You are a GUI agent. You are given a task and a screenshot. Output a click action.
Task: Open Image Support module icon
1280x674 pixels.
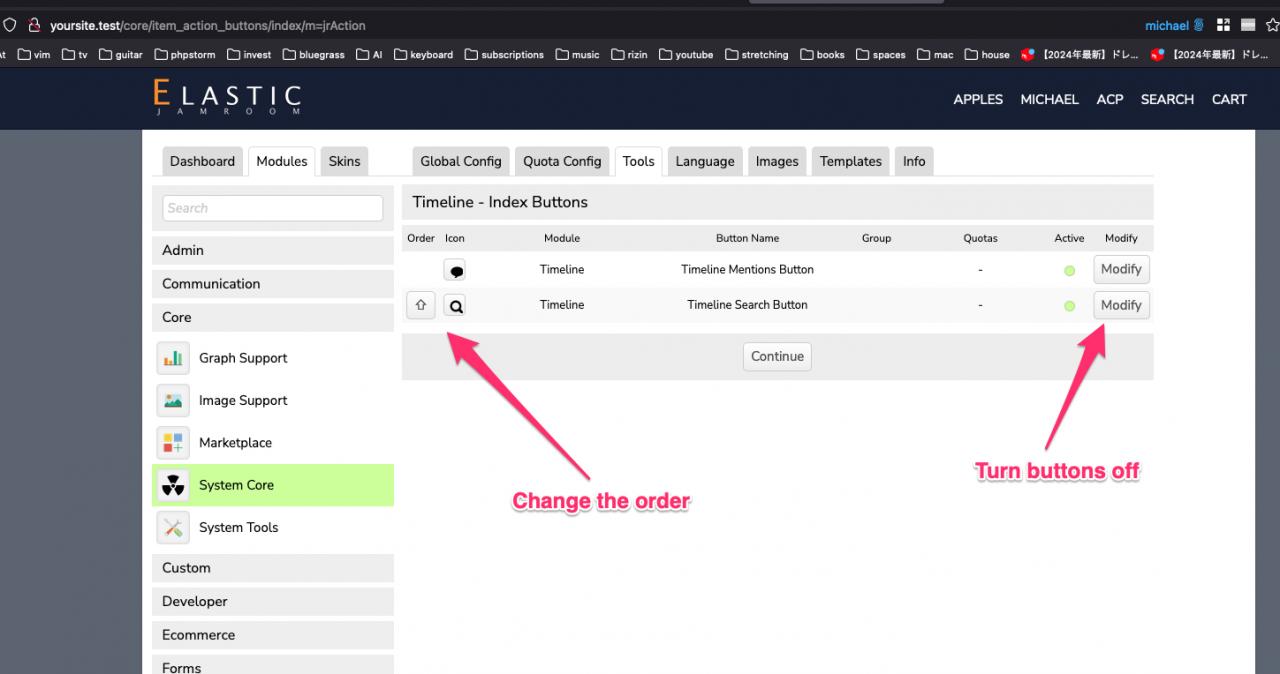173,400
